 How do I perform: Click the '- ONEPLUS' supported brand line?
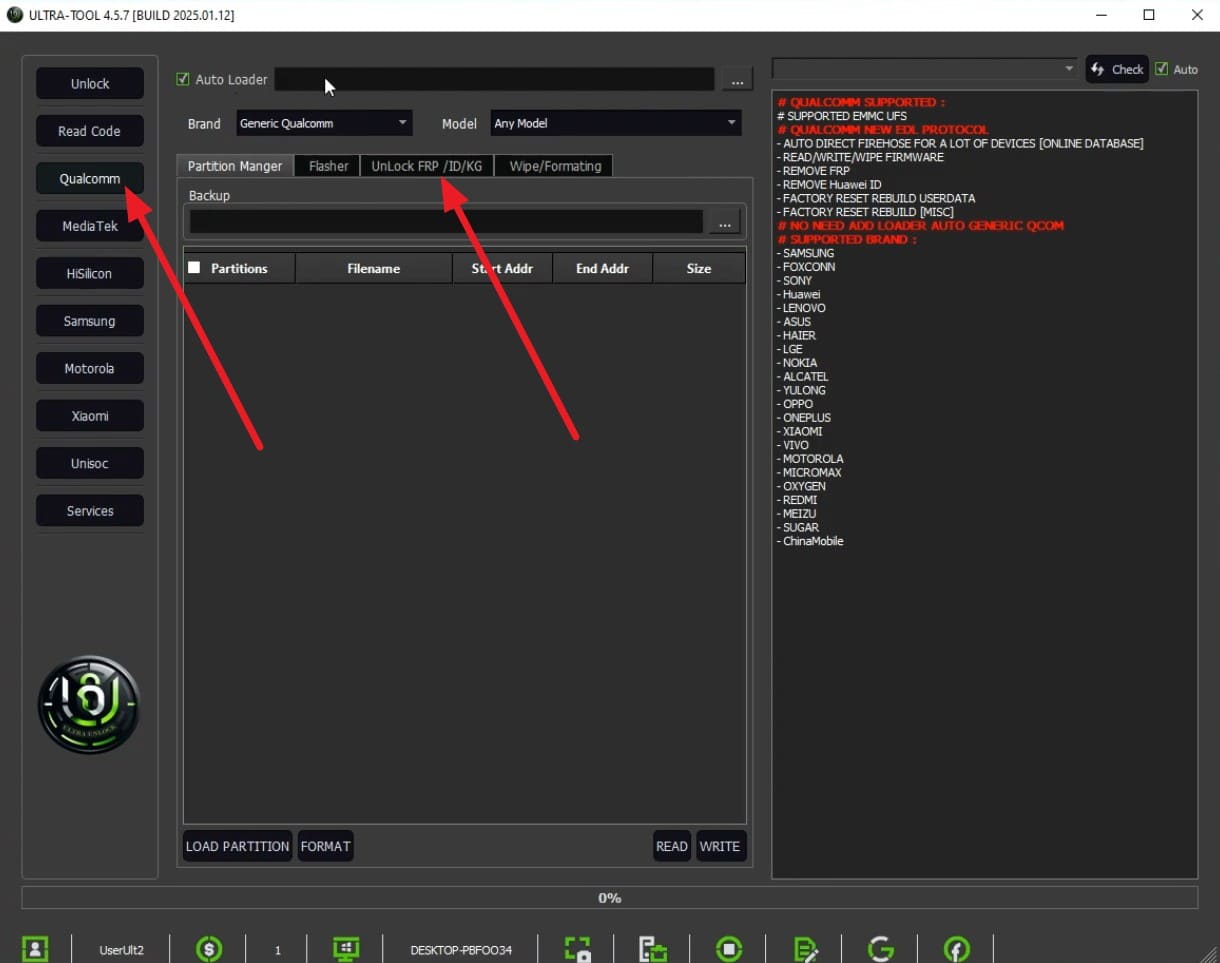point(804,417)
